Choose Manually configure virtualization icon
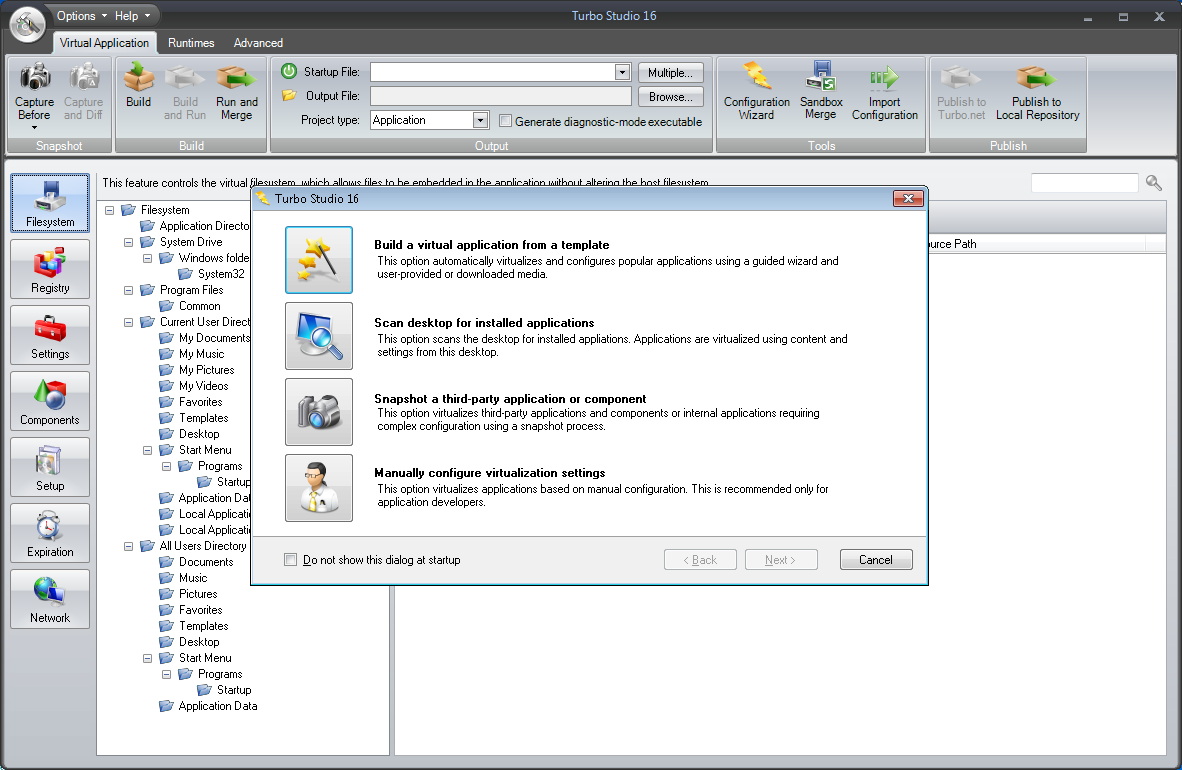This screenshot has height=770, width=1182. (x=319, y=488)
